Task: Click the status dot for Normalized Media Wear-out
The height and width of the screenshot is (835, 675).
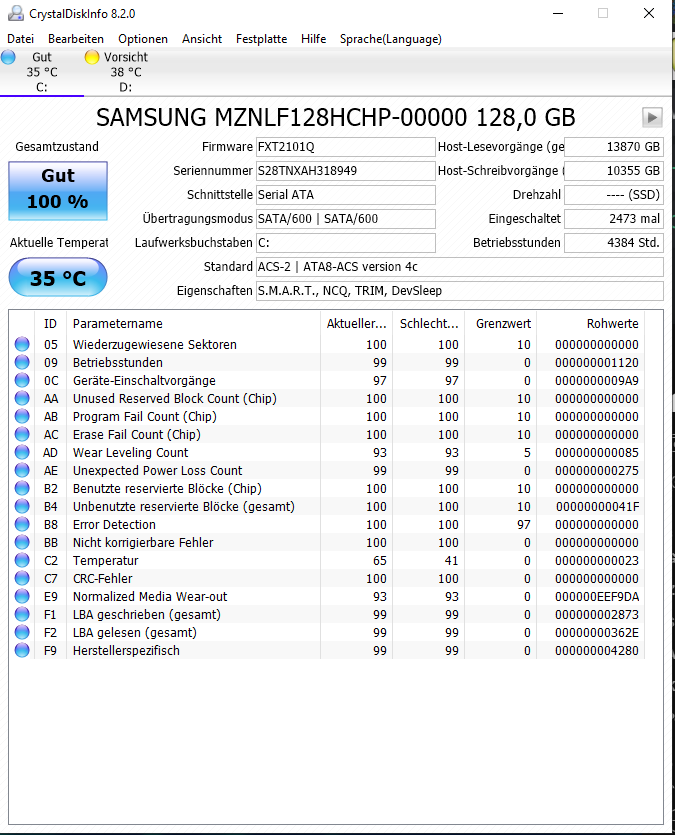Action: coord(22,596)
